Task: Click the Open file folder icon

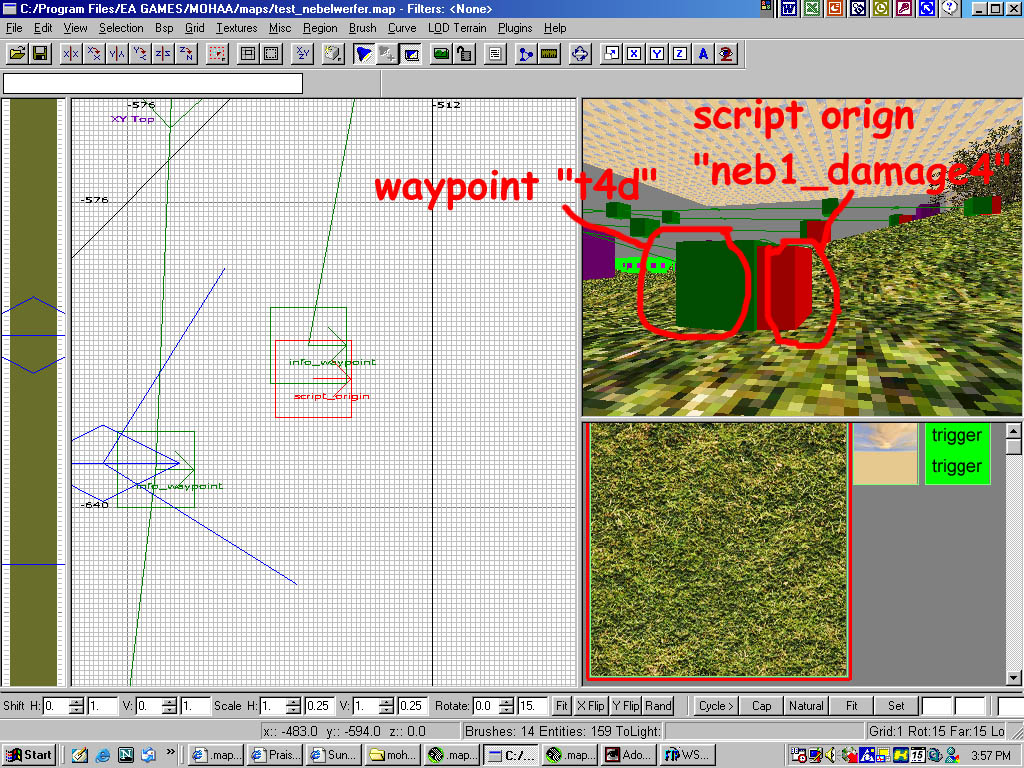Action: [17, 54]
